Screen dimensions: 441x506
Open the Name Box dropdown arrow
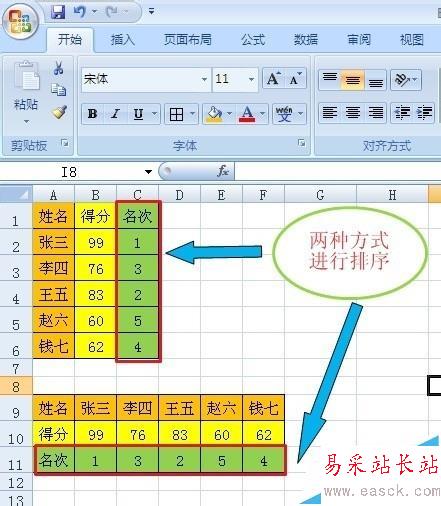(148, 172)
